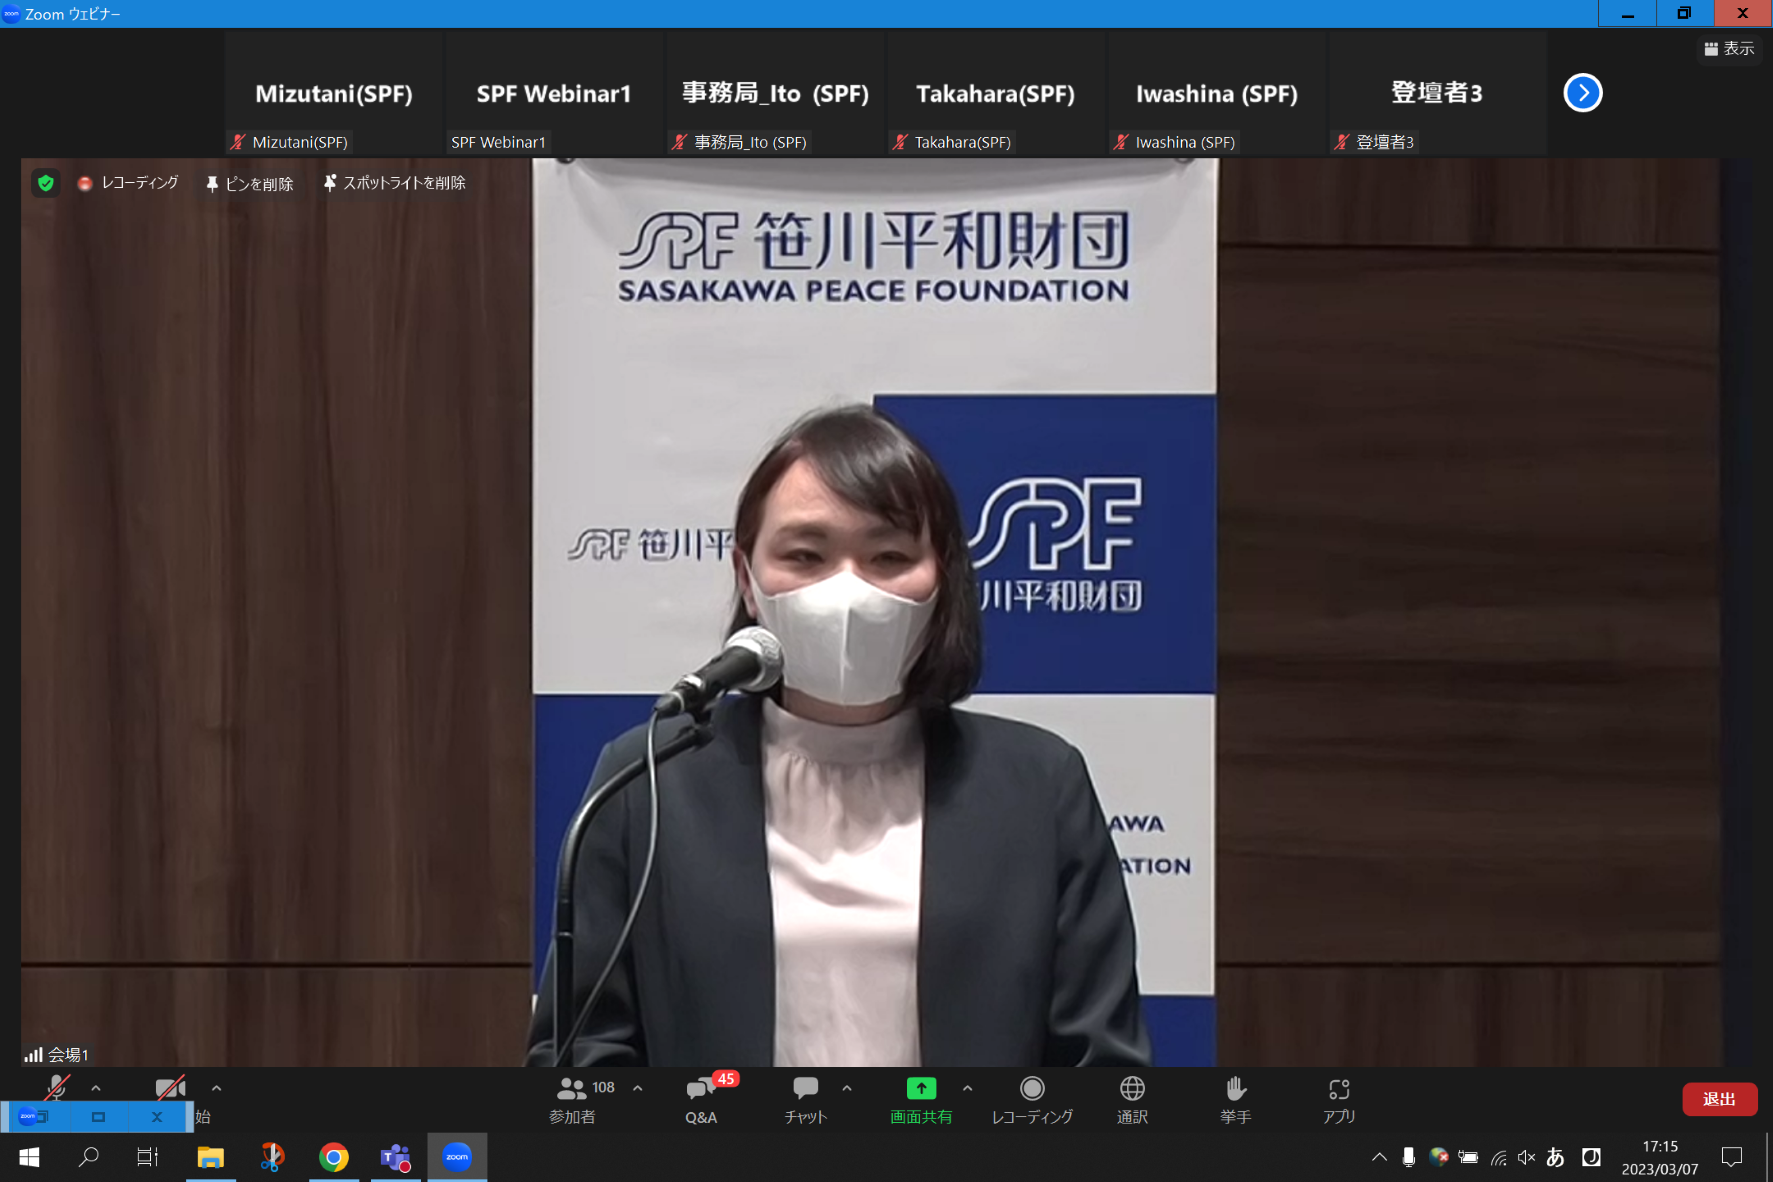Click ピンを削除 to remove pin
The height and width of the screenshot is (1182, 1773).
[249, 184]
